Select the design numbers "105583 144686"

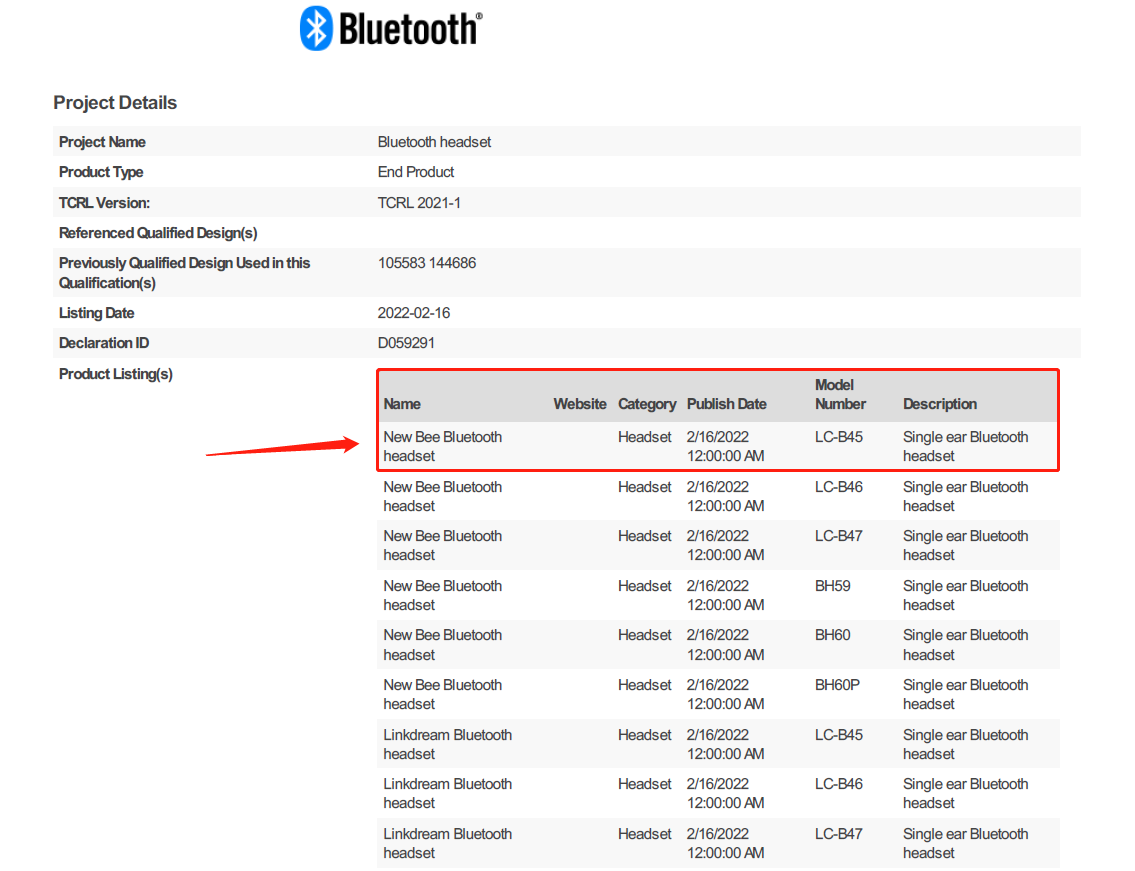point(427,263)
